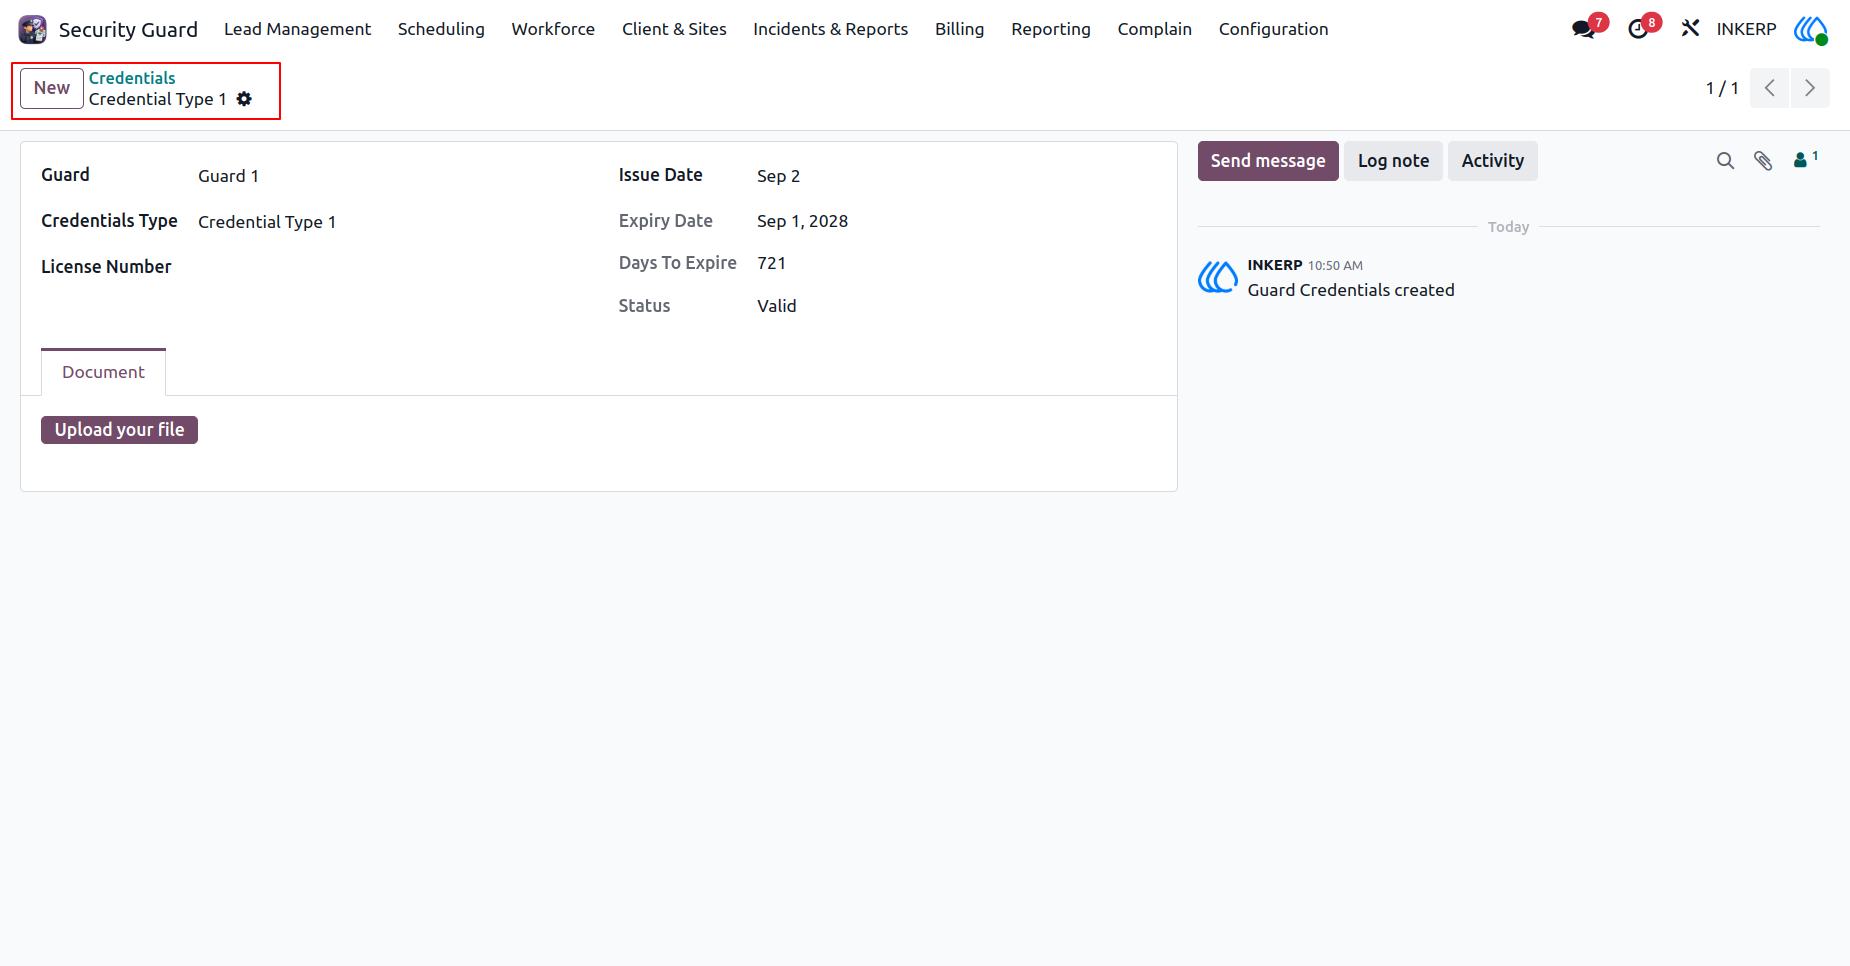Open the Reporting menu

coord(1050,29)
